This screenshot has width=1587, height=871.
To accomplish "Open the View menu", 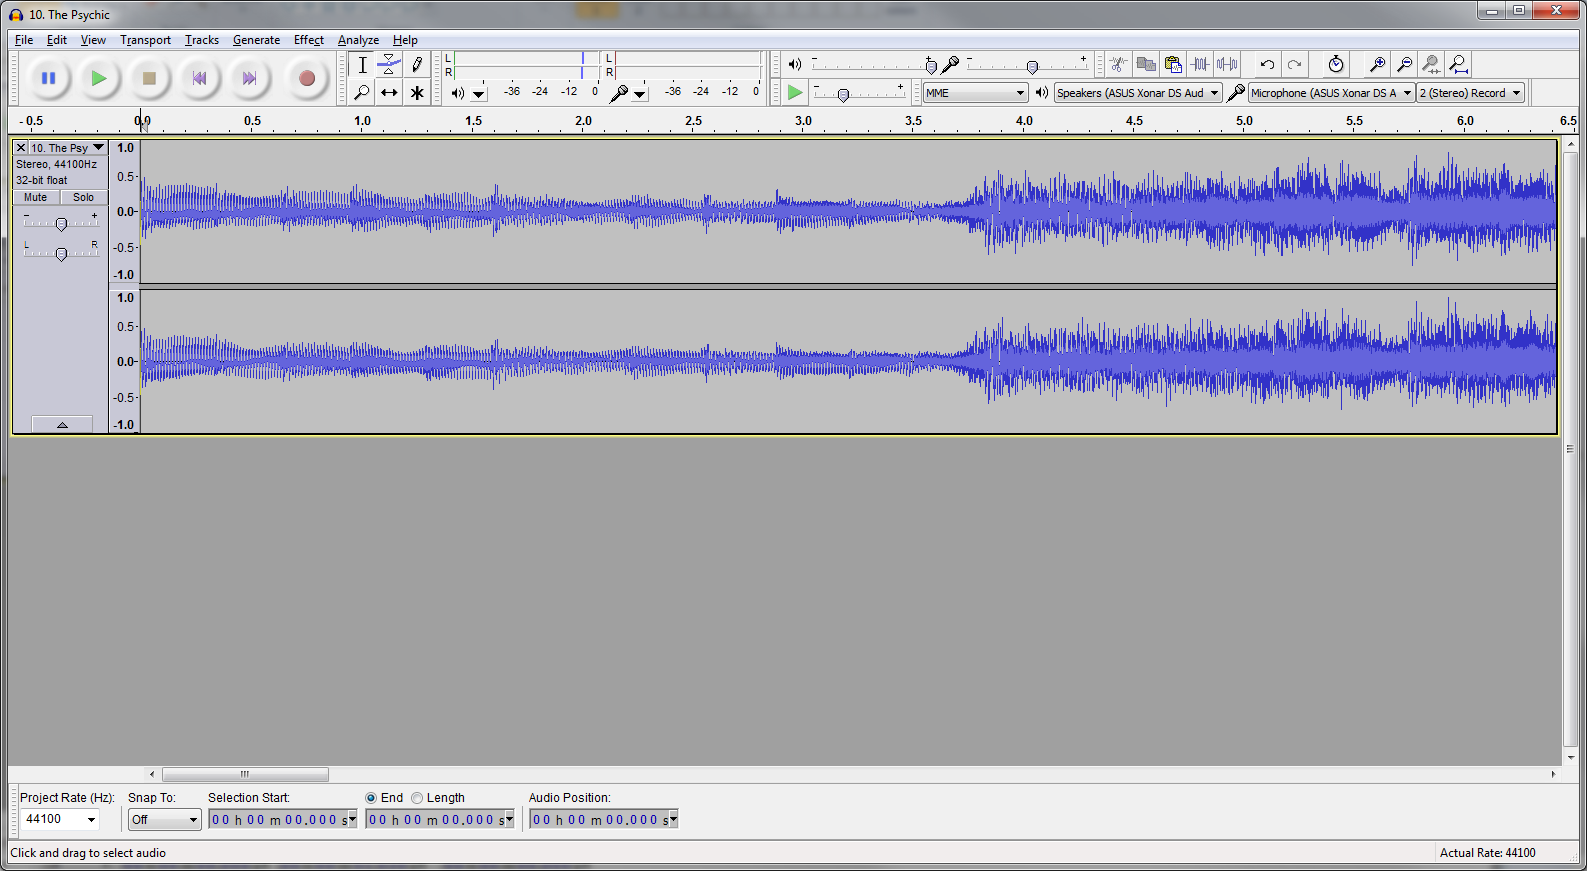I will pyautogui.click(x=93, y=40).
